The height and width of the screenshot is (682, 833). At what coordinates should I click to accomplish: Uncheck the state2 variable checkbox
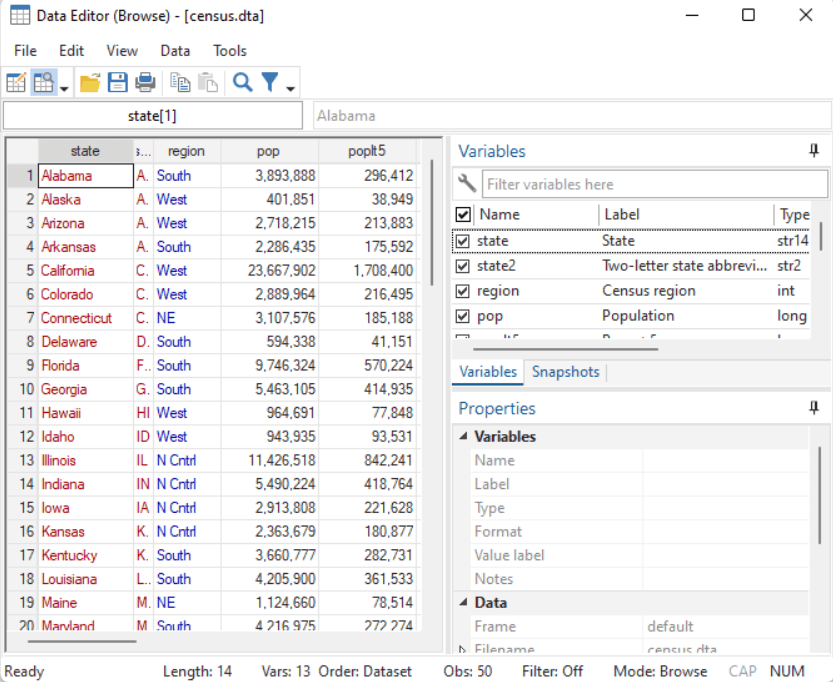coord(463,266)
